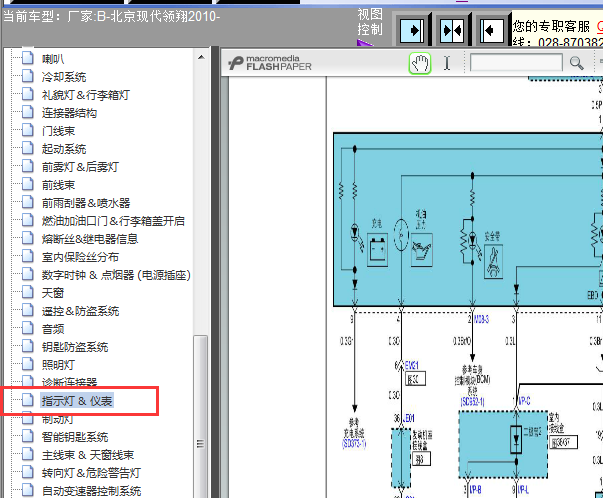
Task: Click the 您的专职客服 service text
Action: pyautogui.click(x=551, y=27)
